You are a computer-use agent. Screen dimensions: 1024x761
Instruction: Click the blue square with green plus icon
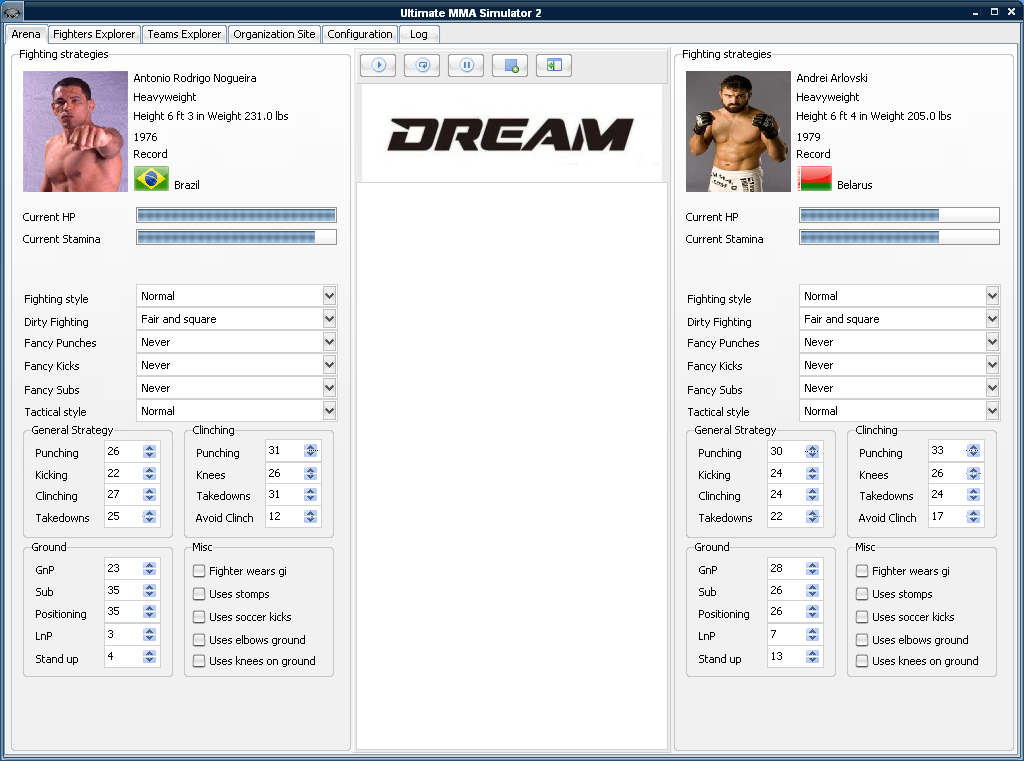click(510, 65)
